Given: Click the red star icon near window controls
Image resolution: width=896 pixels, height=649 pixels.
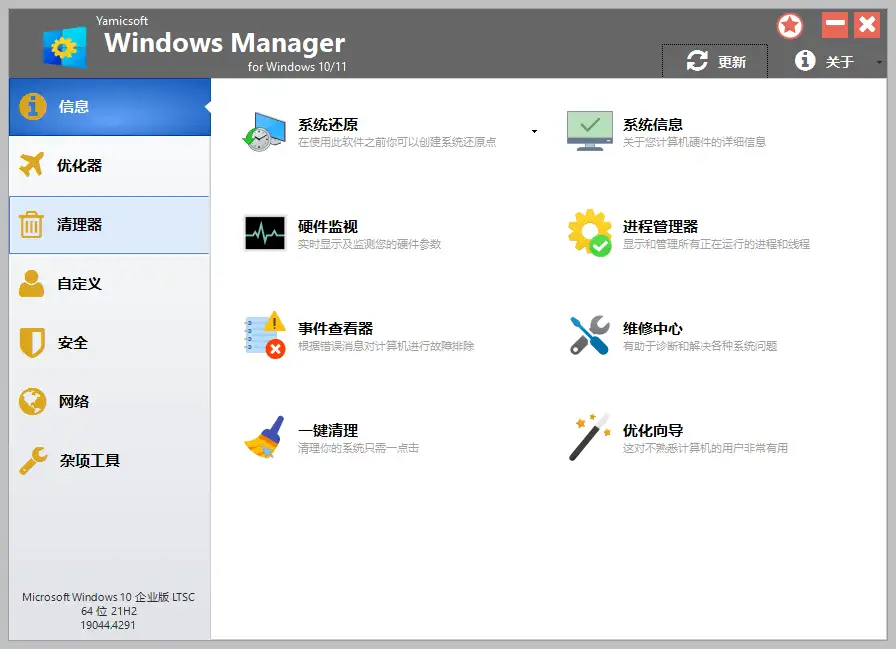Looking at the screenshot, I should pyautogui.click(x=790, y=25).
